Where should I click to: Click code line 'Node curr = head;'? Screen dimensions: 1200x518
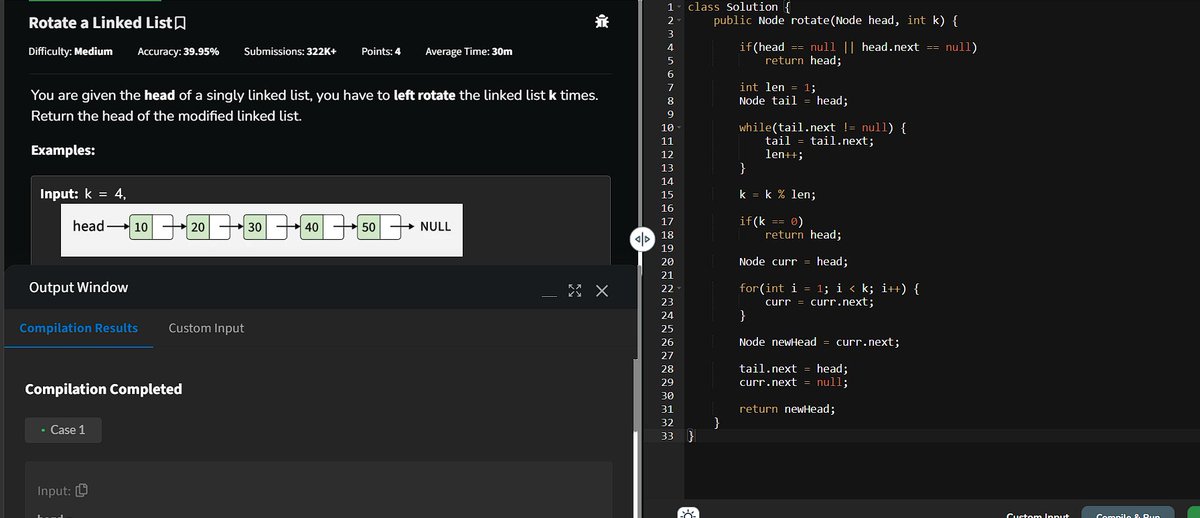pos(794,262)
